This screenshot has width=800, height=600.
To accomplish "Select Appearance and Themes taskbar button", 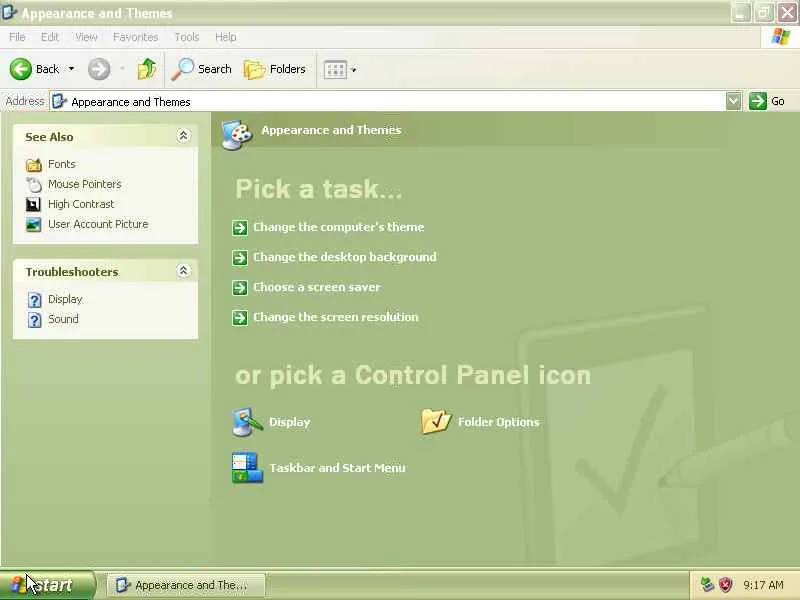I will pos(186,585).
